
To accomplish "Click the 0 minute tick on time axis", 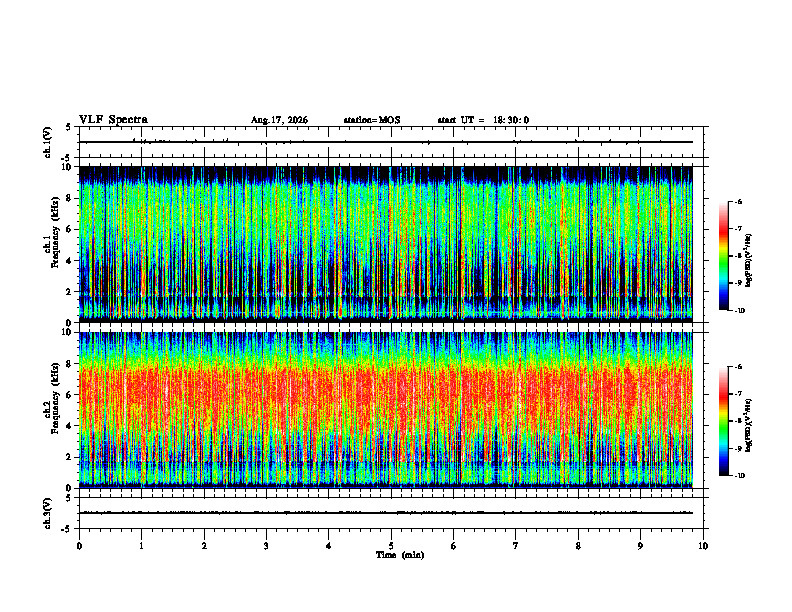I will [79, 546].
